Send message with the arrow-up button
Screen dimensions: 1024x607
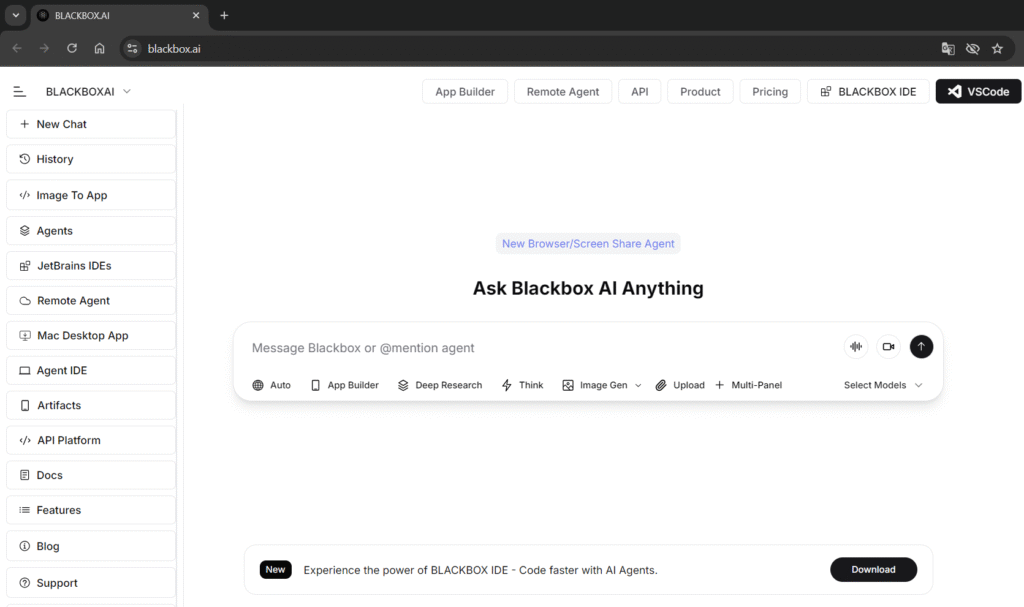(921, 347)
